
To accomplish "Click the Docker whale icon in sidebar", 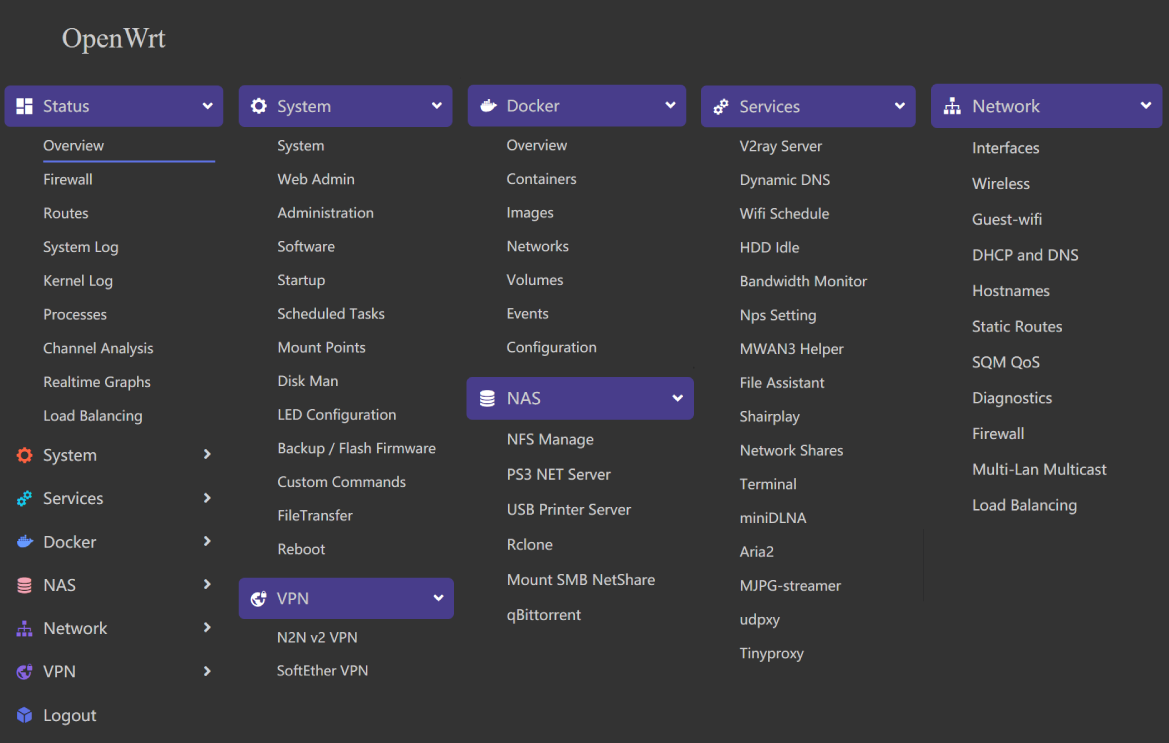I will point(24,542).
